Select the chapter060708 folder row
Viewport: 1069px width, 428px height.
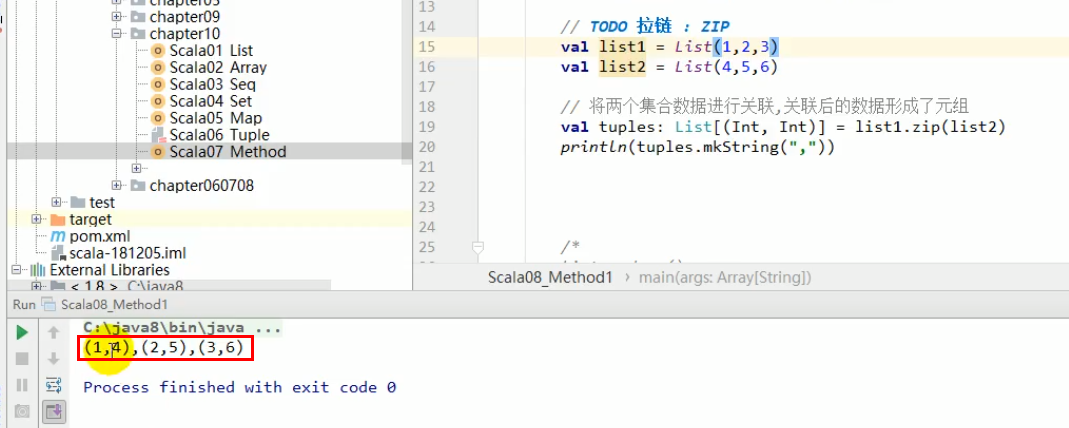click(x=202, y=185)
